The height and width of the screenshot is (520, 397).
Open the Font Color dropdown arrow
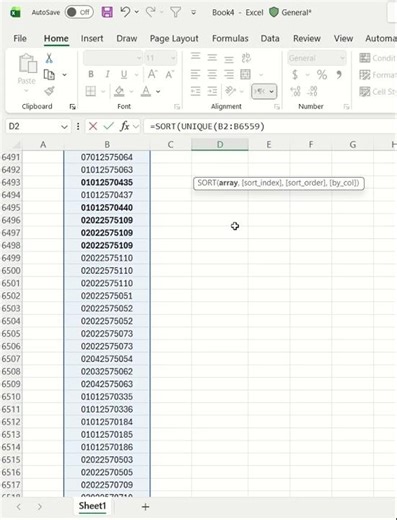click(158, 91)
